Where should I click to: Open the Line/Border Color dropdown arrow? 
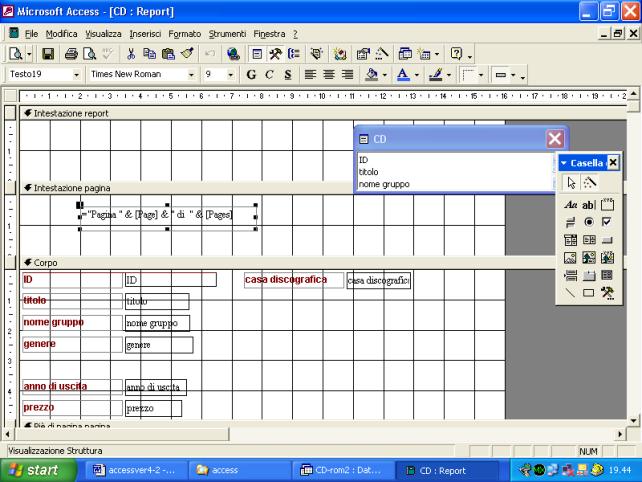click(449, 75)
